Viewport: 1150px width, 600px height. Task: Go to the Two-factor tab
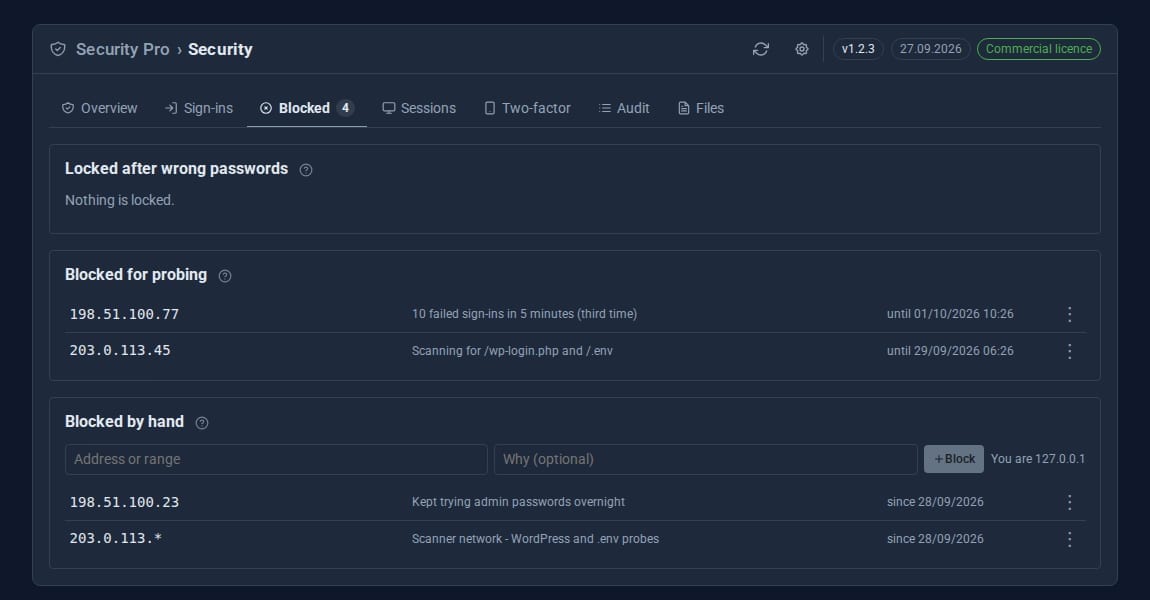point(527,109)
